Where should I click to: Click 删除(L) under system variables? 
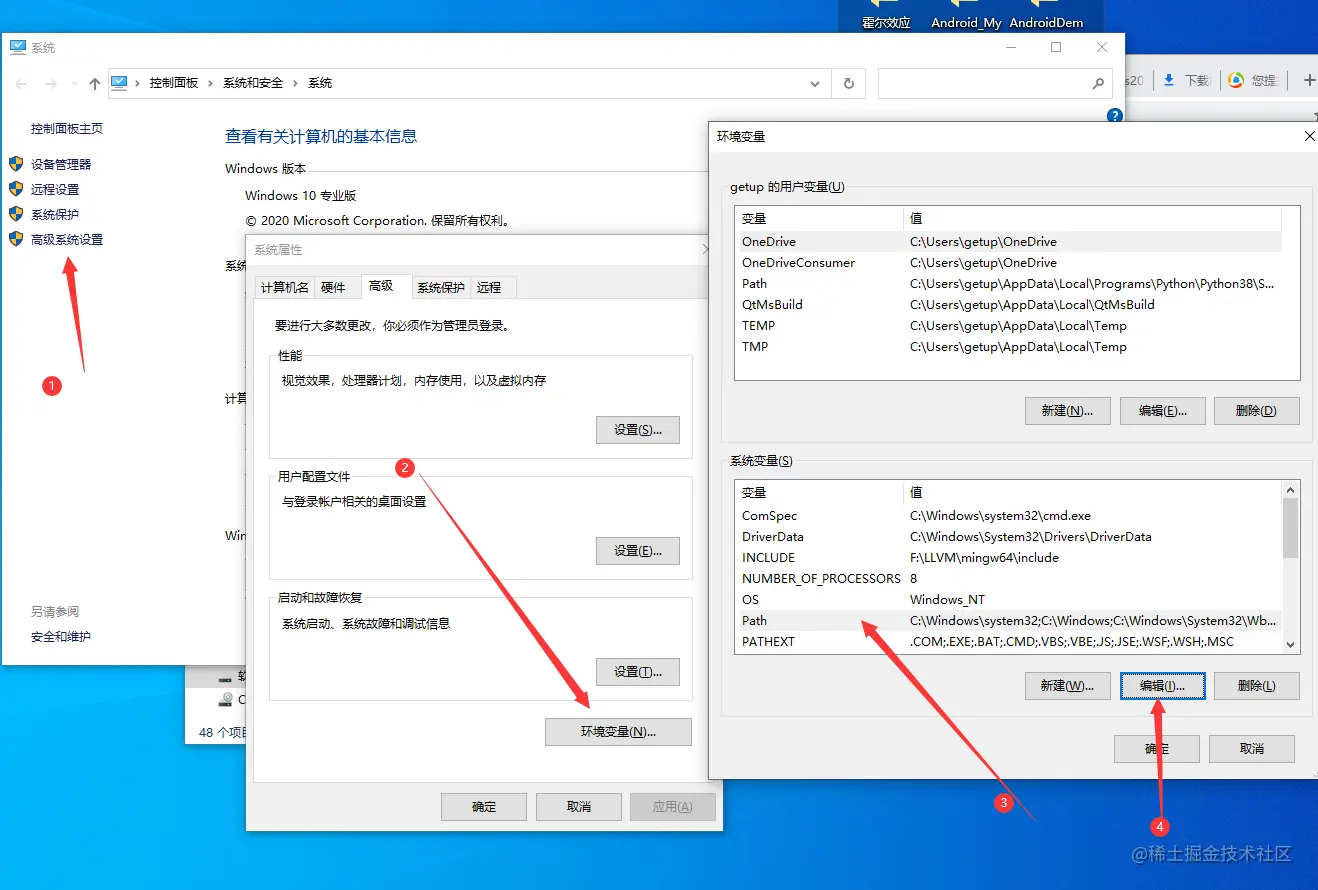[x=1257, y=686]
